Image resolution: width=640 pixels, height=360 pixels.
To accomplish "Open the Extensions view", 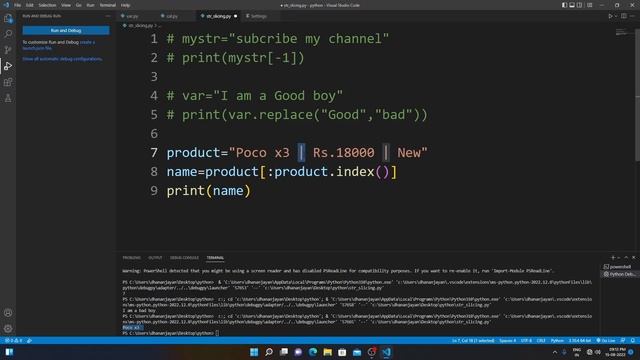I will 8,82.
